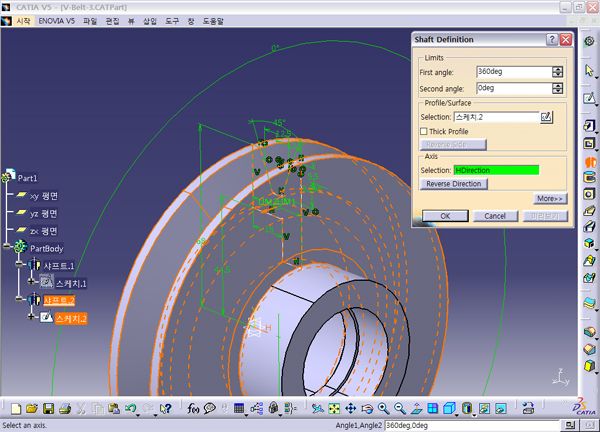This screenshot has height=432, width=600.
Task: Click the Print icon in the toolbar
Action: click(x=65, y=409)
